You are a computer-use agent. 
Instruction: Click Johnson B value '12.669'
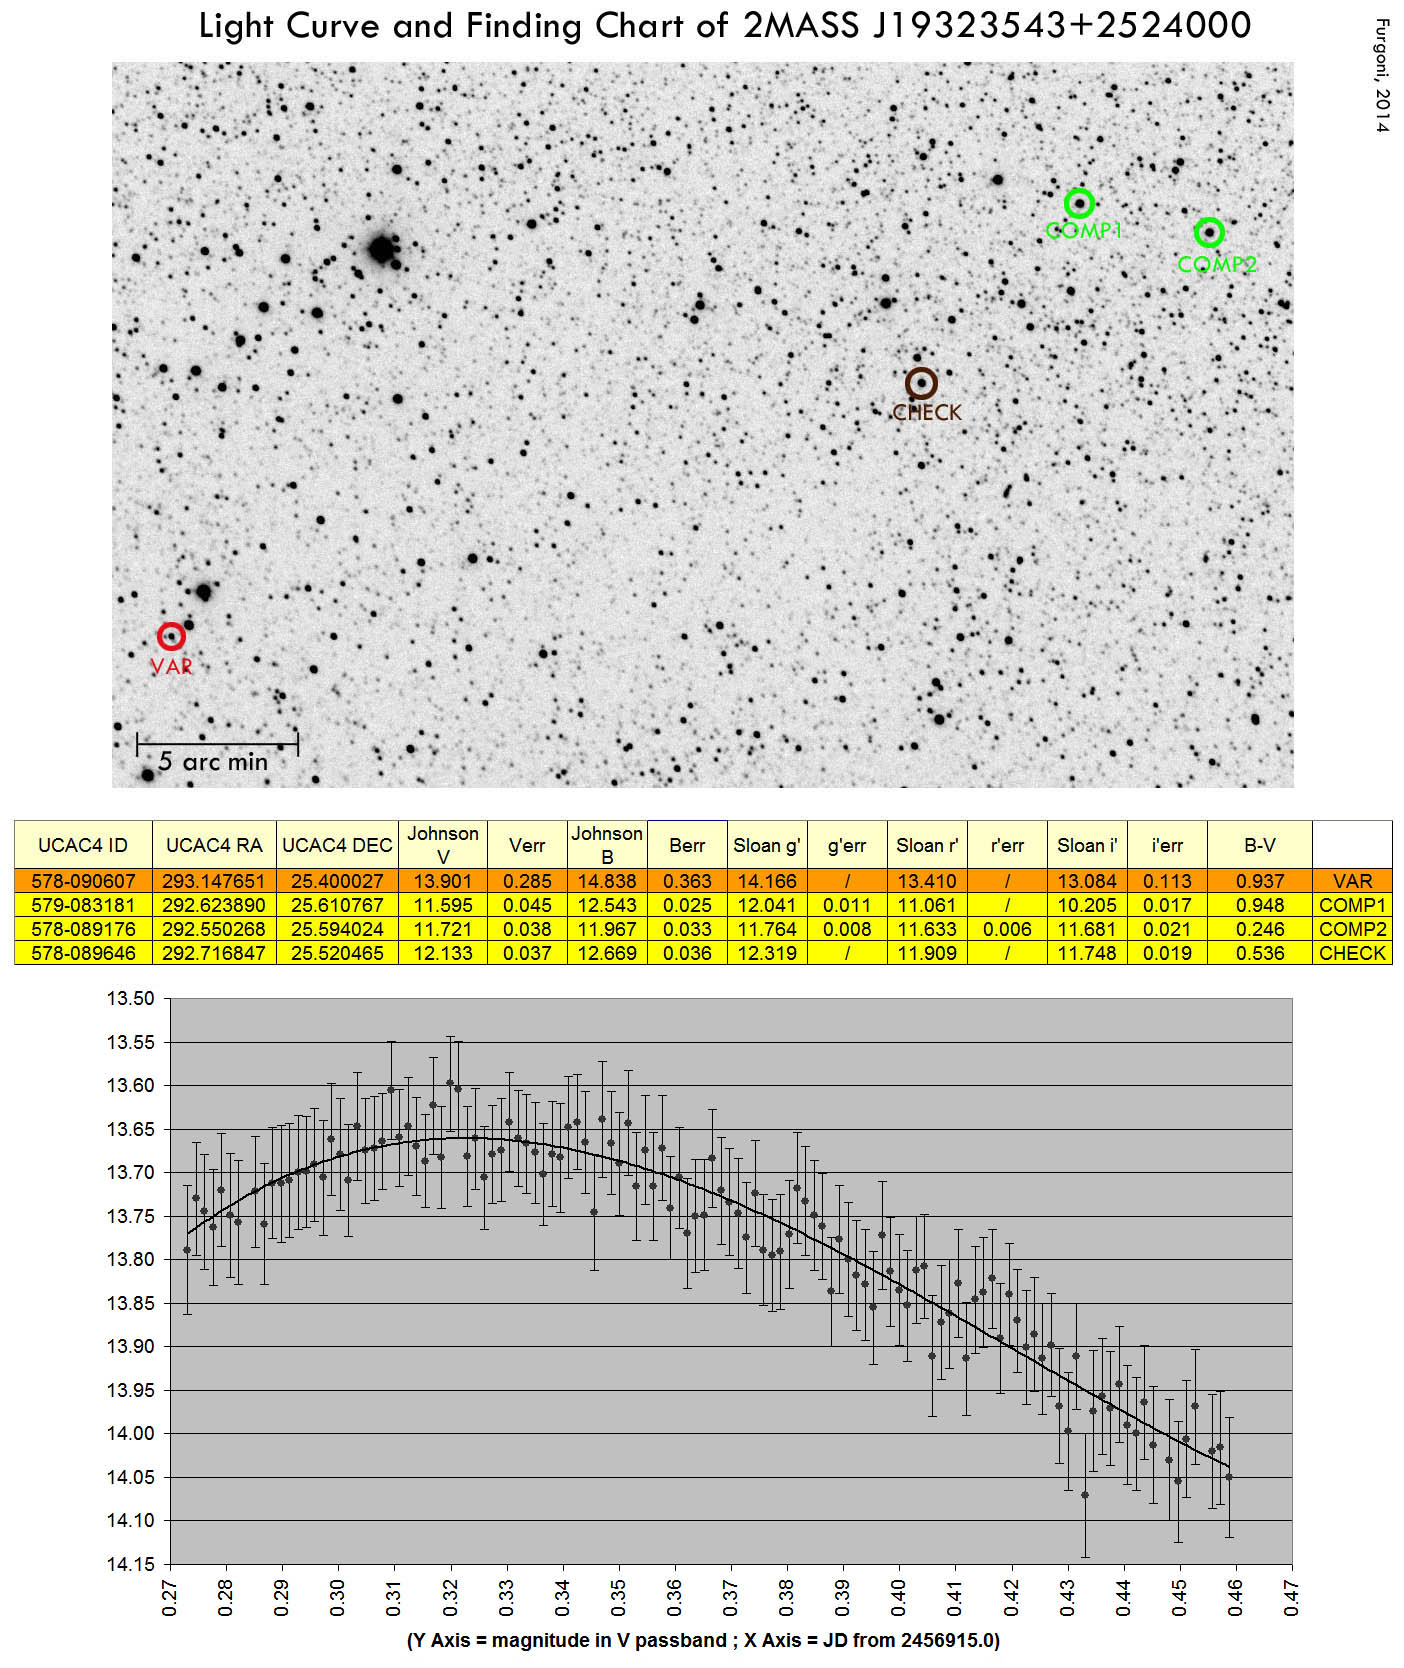tap(607, 953)
